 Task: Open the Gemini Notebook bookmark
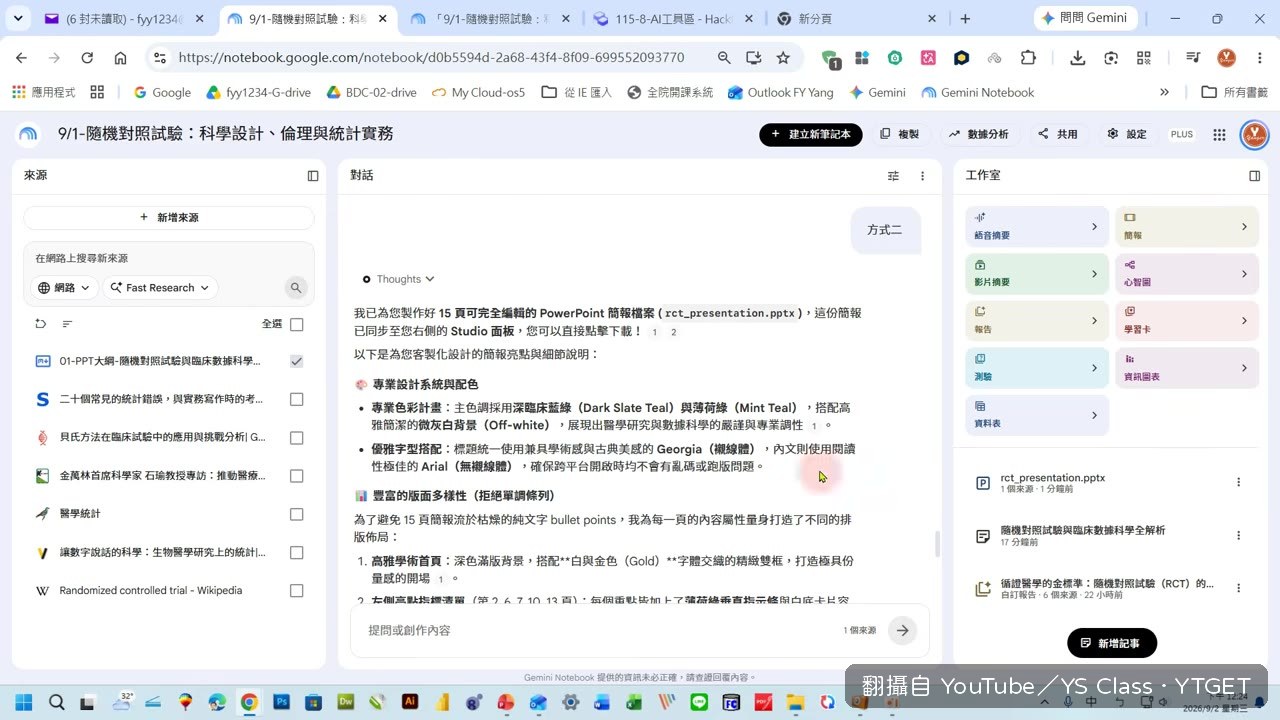point(977,92)
